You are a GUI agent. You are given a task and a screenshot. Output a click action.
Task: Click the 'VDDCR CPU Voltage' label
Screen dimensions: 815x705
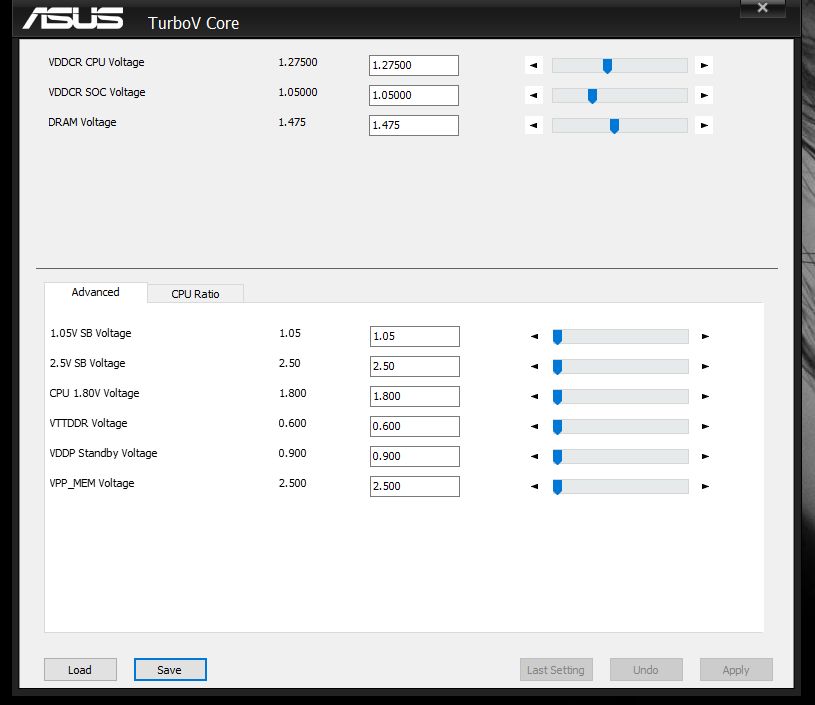[x=96, y=62]
